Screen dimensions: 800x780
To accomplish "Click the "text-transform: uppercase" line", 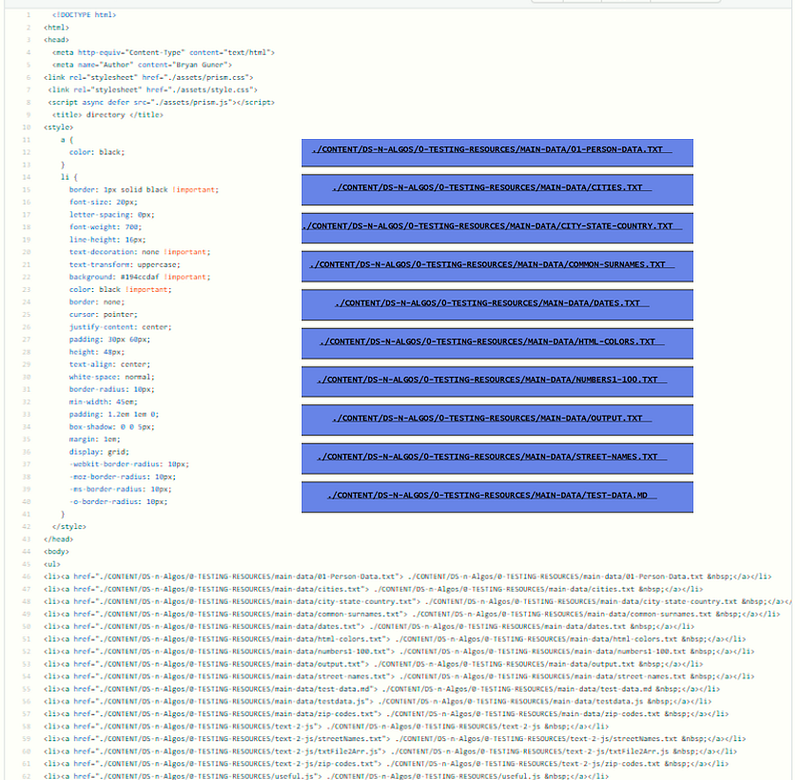I will [125, 265].
